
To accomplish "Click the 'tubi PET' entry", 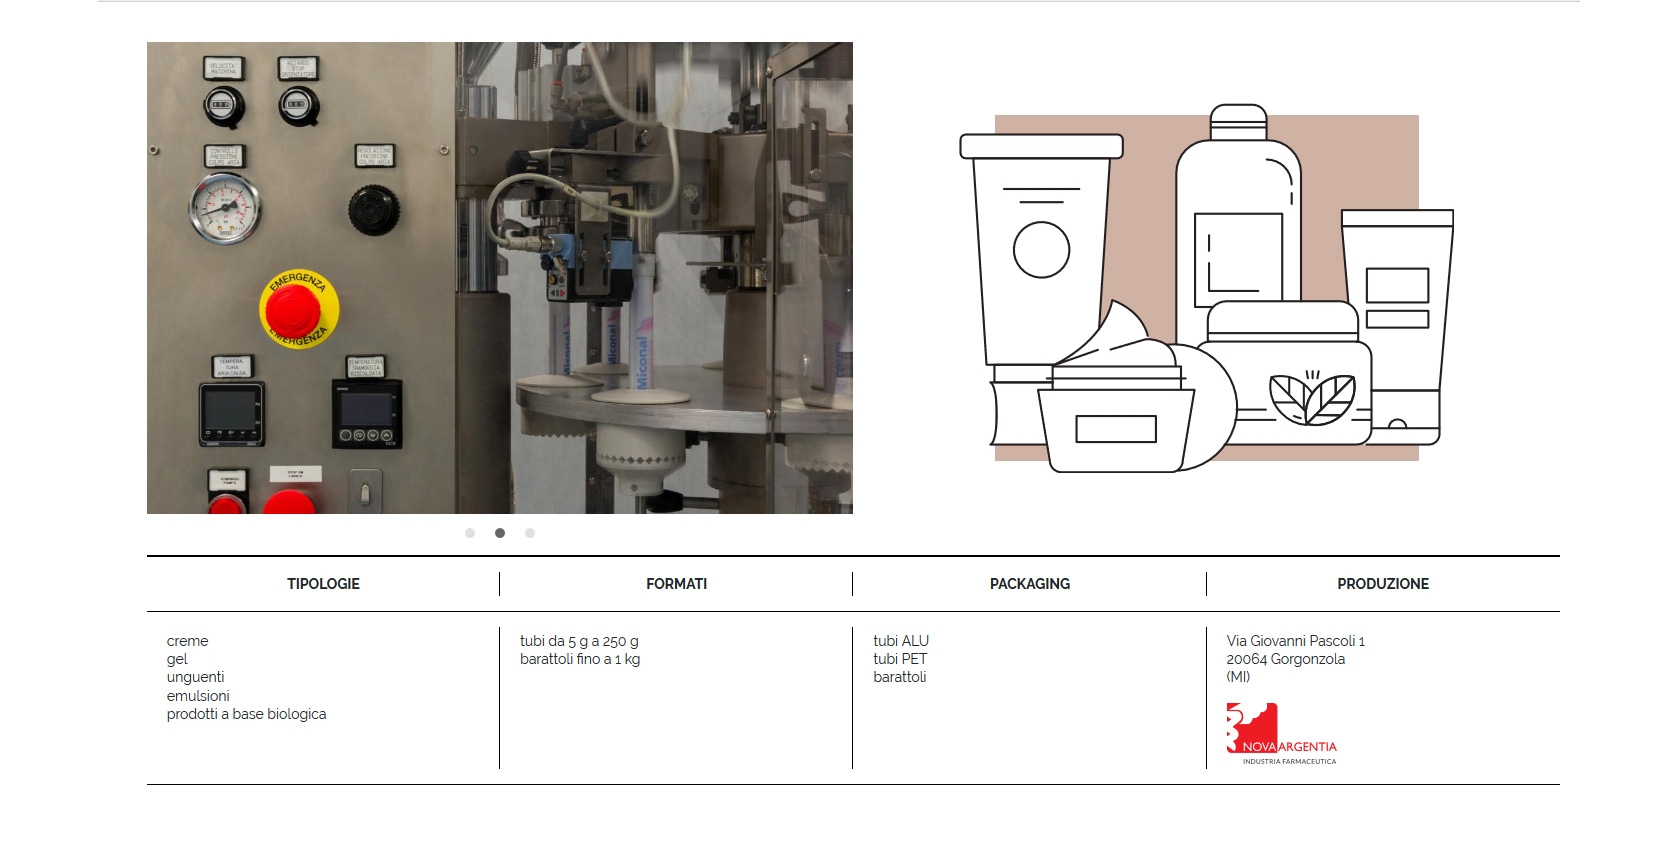I will tap(900, 659).
